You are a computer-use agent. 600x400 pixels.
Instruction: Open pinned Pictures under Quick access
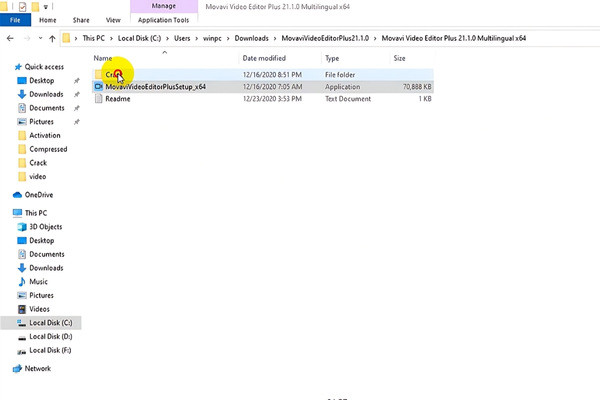pos(41,122)
